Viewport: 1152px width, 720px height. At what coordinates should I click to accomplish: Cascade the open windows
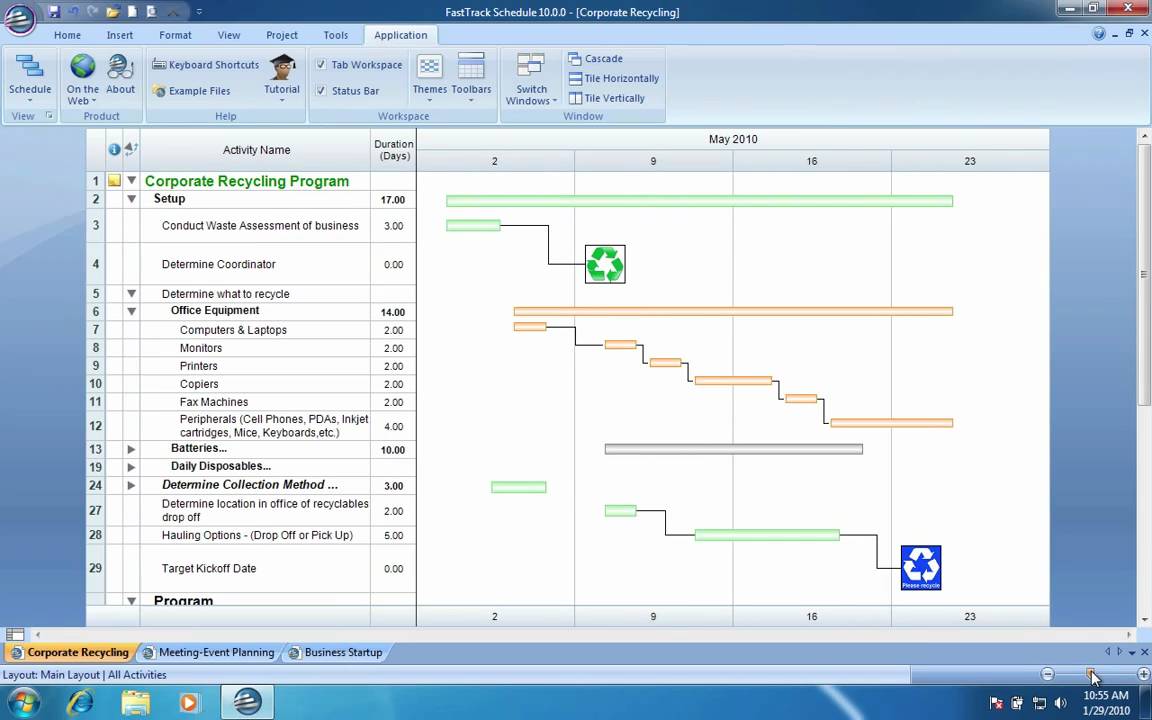pyautogui.click(x=596, y=58)
